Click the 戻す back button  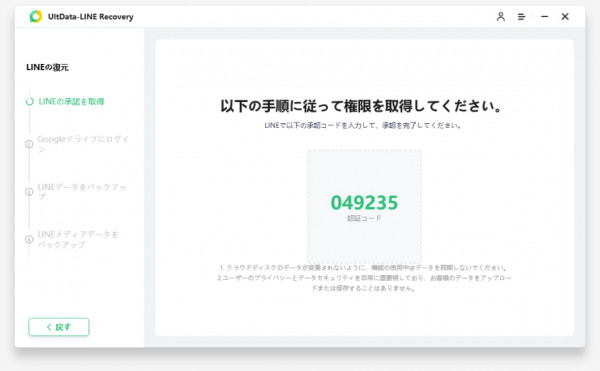(x=59, y=327)
